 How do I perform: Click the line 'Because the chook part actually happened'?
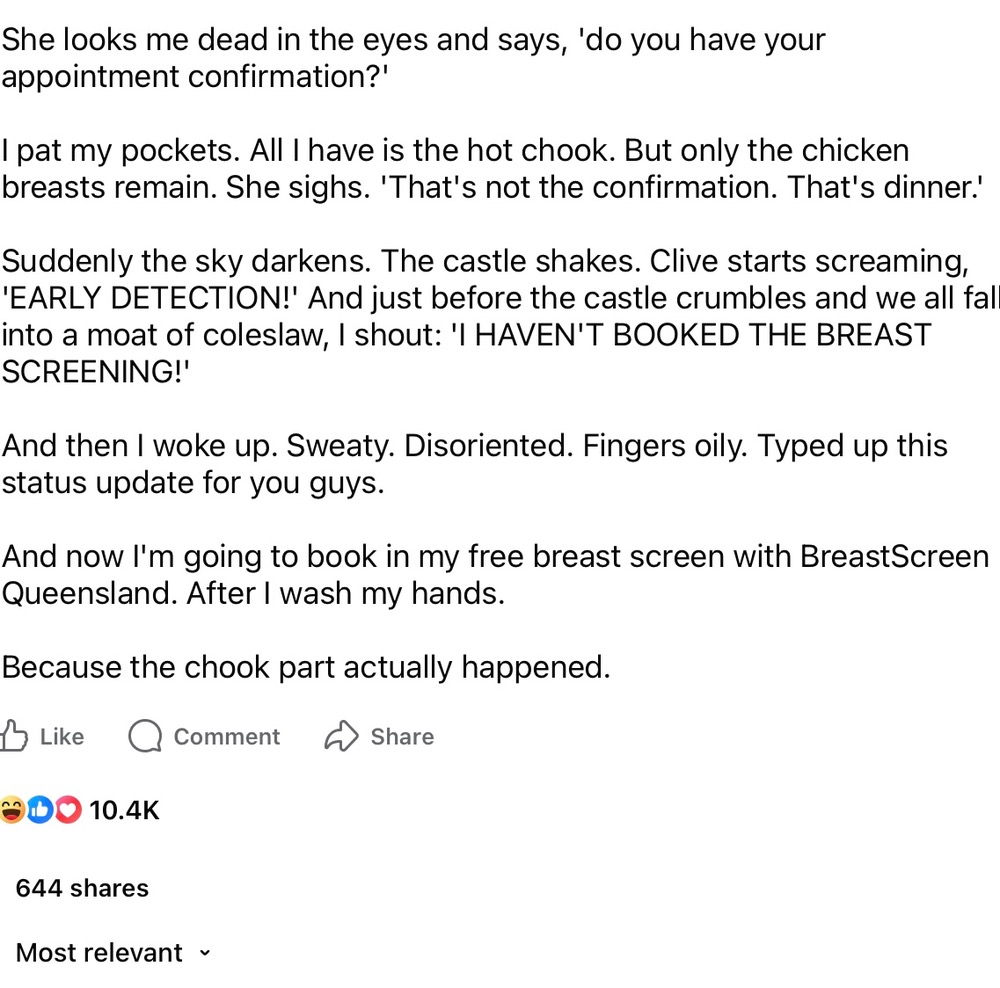(x=306, y=667)
